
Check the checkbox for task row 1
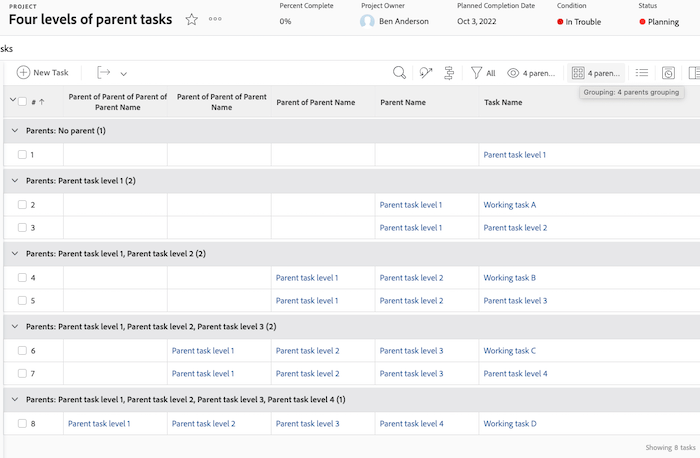(22, 155)
